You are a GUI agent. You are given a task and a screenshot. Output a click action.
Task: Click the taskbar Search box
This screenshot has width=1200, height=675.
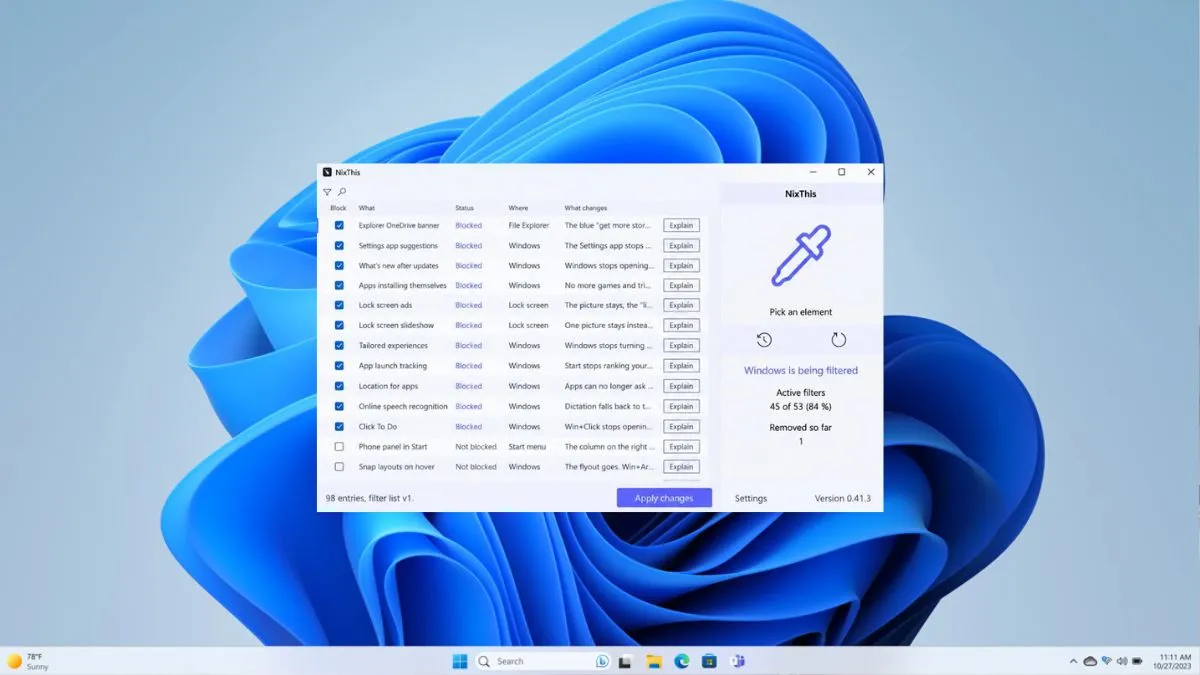pos(543,661)
